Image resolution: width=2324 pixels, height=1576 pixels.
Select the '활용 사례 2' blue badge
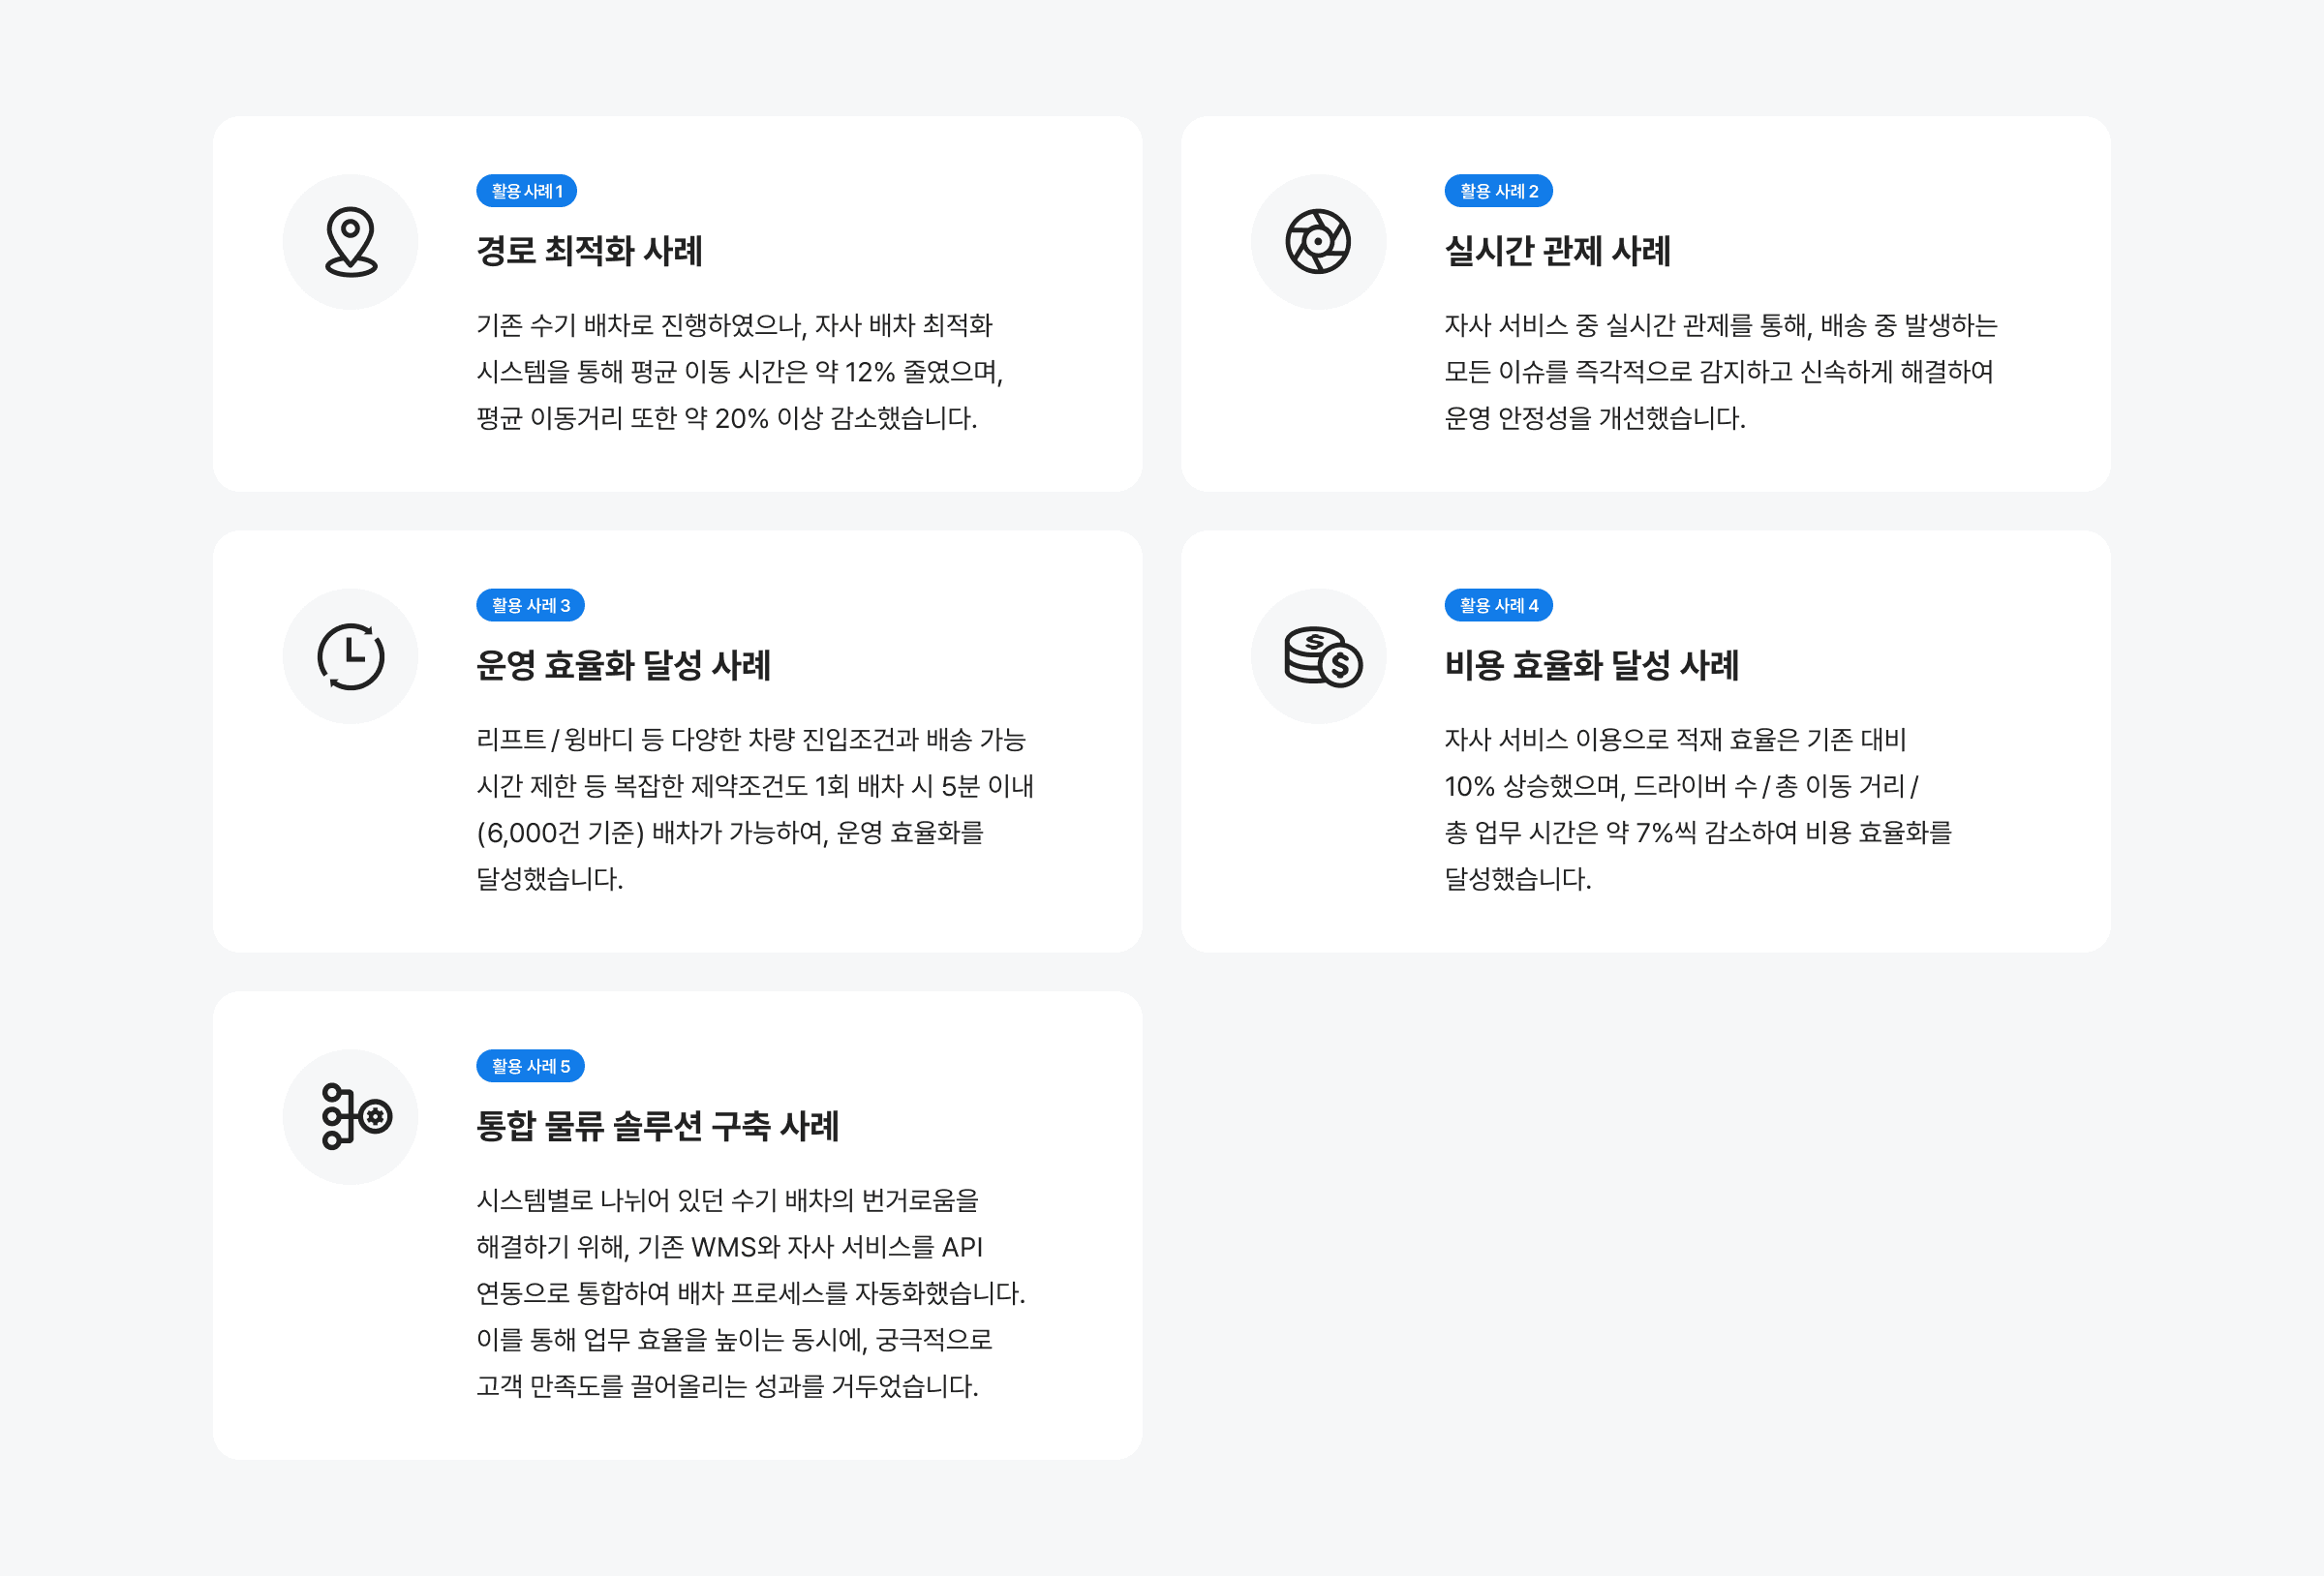(x=1498, y=191)
